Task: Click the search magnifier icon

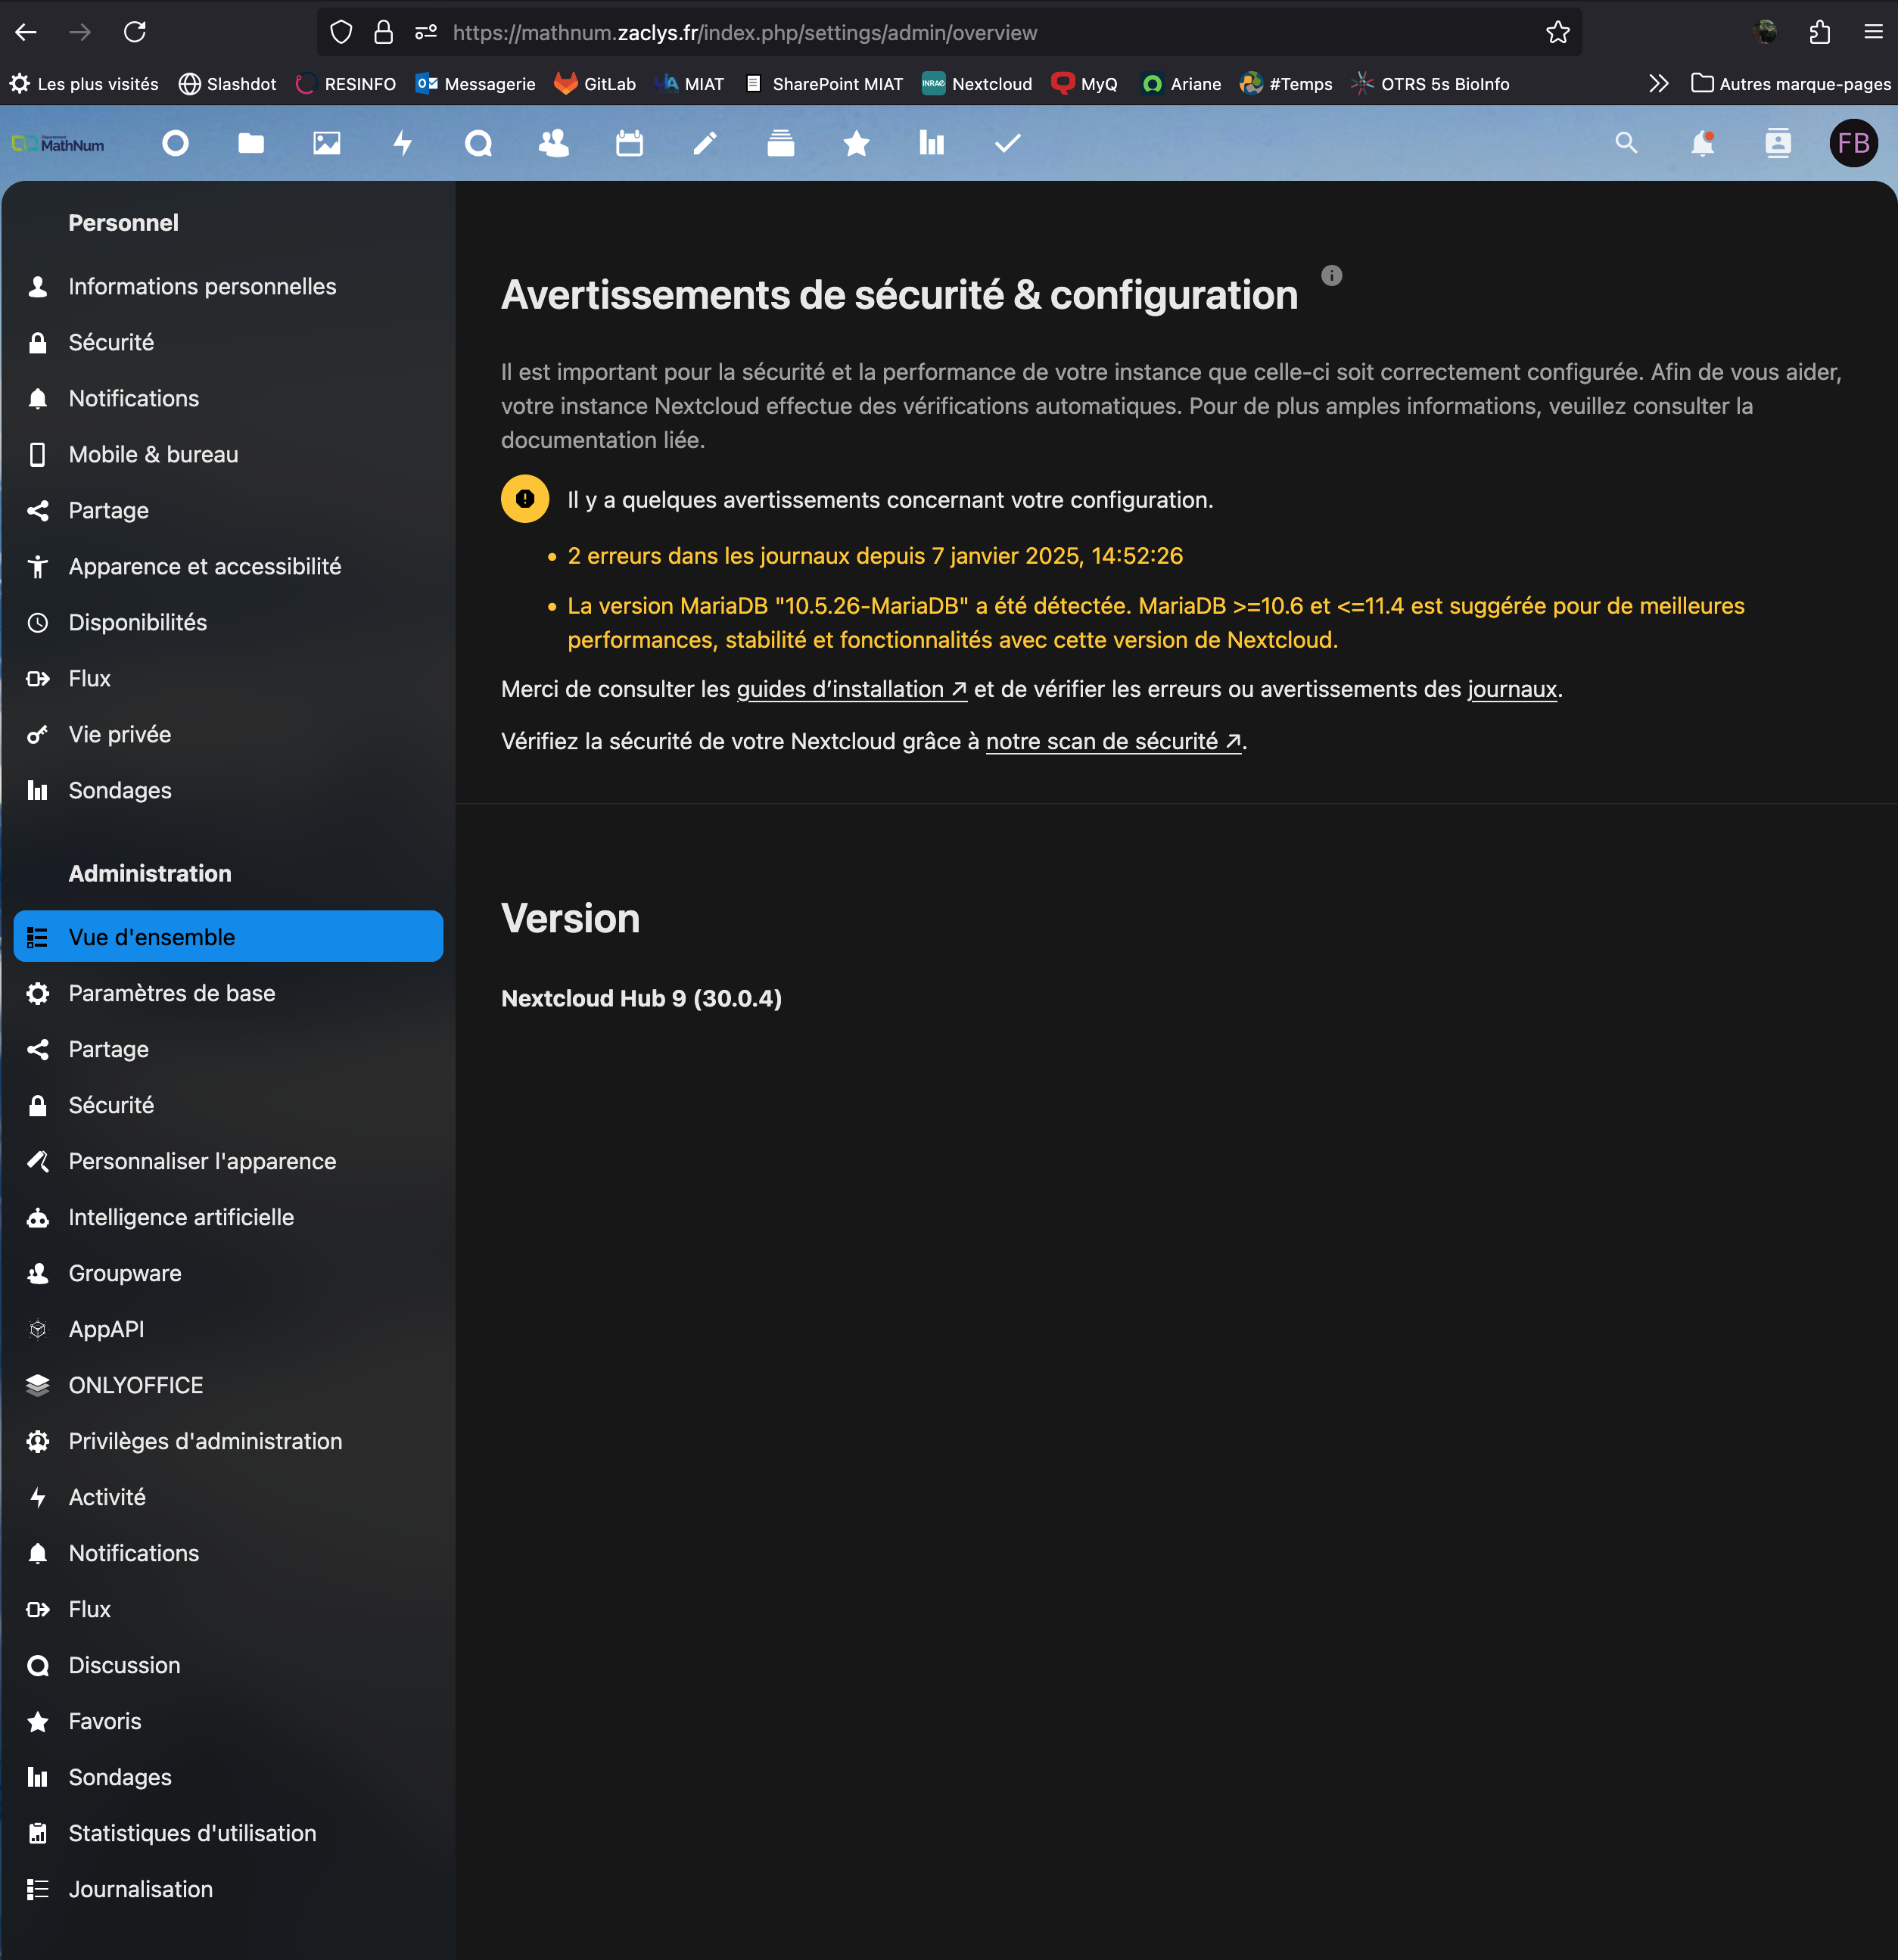Action: click(1626, 144)
